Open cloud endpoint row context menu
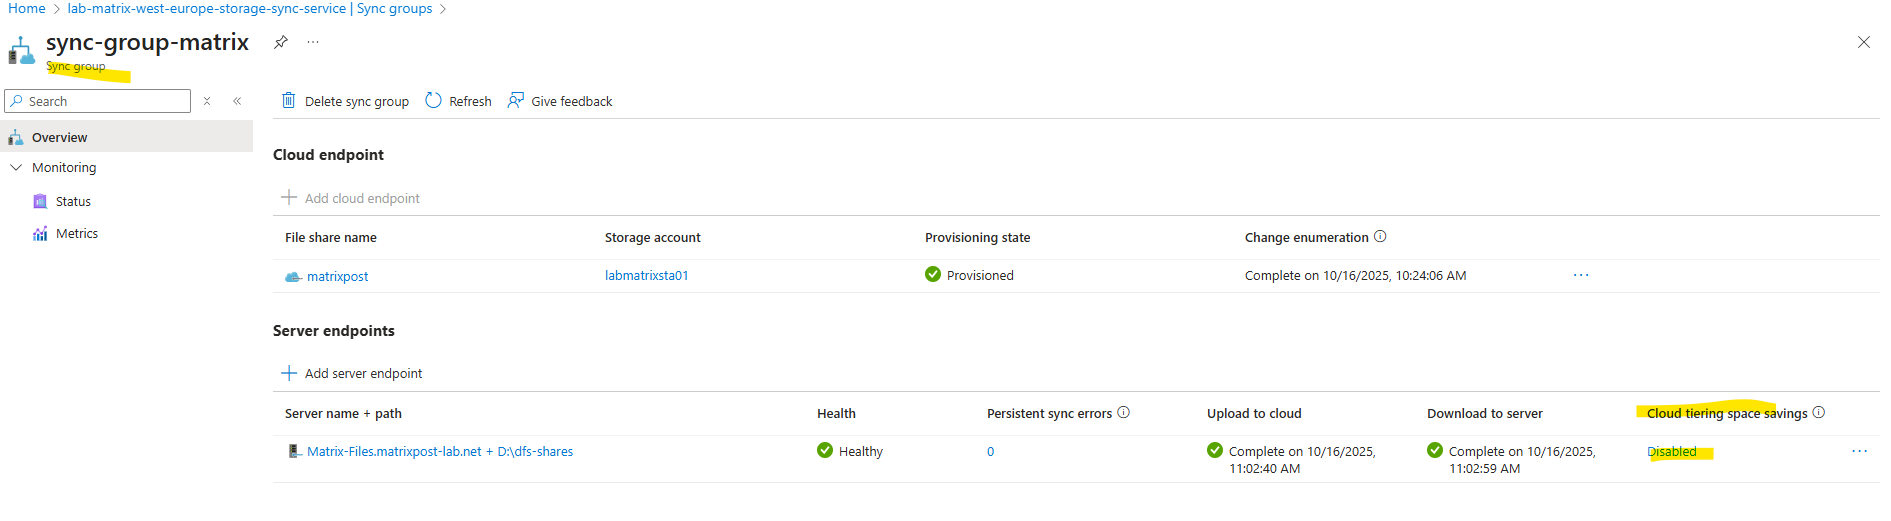This screenshot has width=1891, height=521. point(1581,275)
